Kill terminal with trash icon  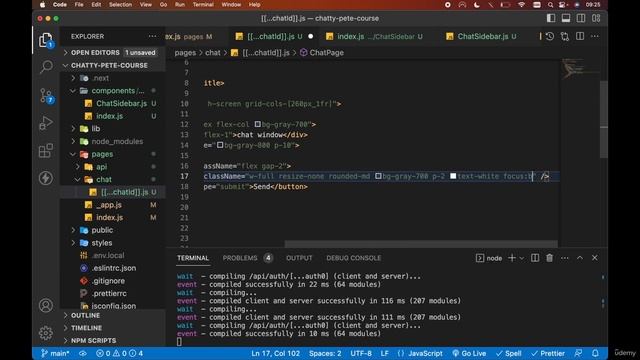click(550, 258)
